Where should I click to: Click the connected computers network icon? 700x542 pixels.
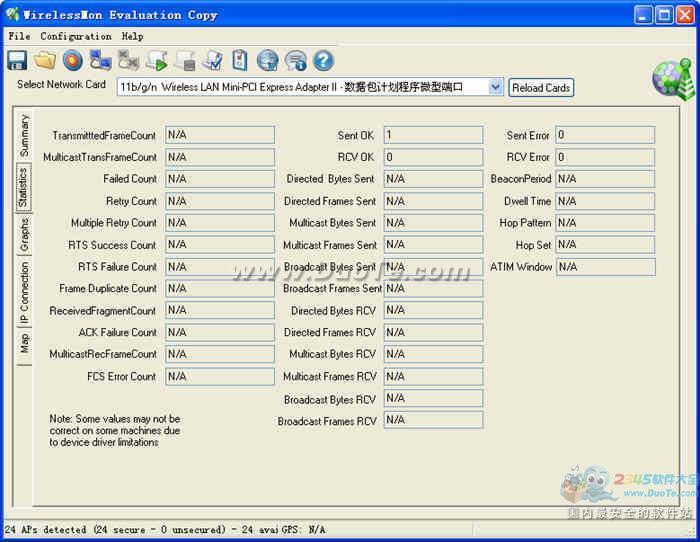pyautogui.click(x=101, y=61)
